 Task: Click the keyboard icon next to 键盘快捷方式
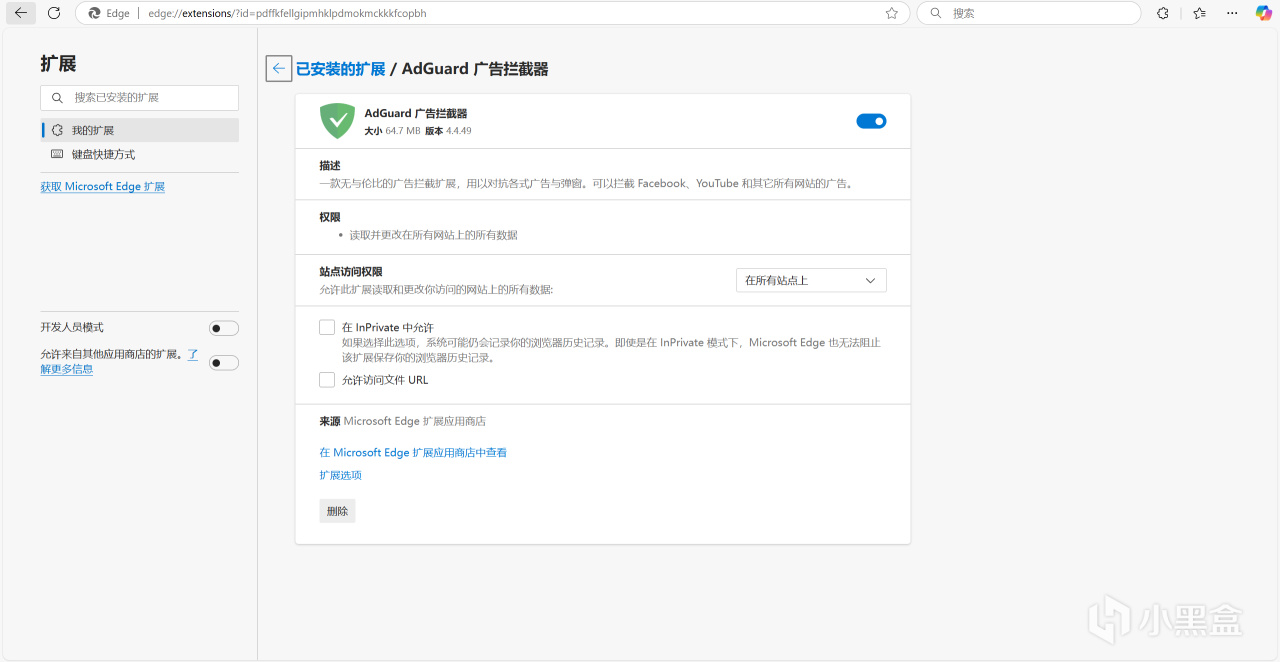coord(57,154)
